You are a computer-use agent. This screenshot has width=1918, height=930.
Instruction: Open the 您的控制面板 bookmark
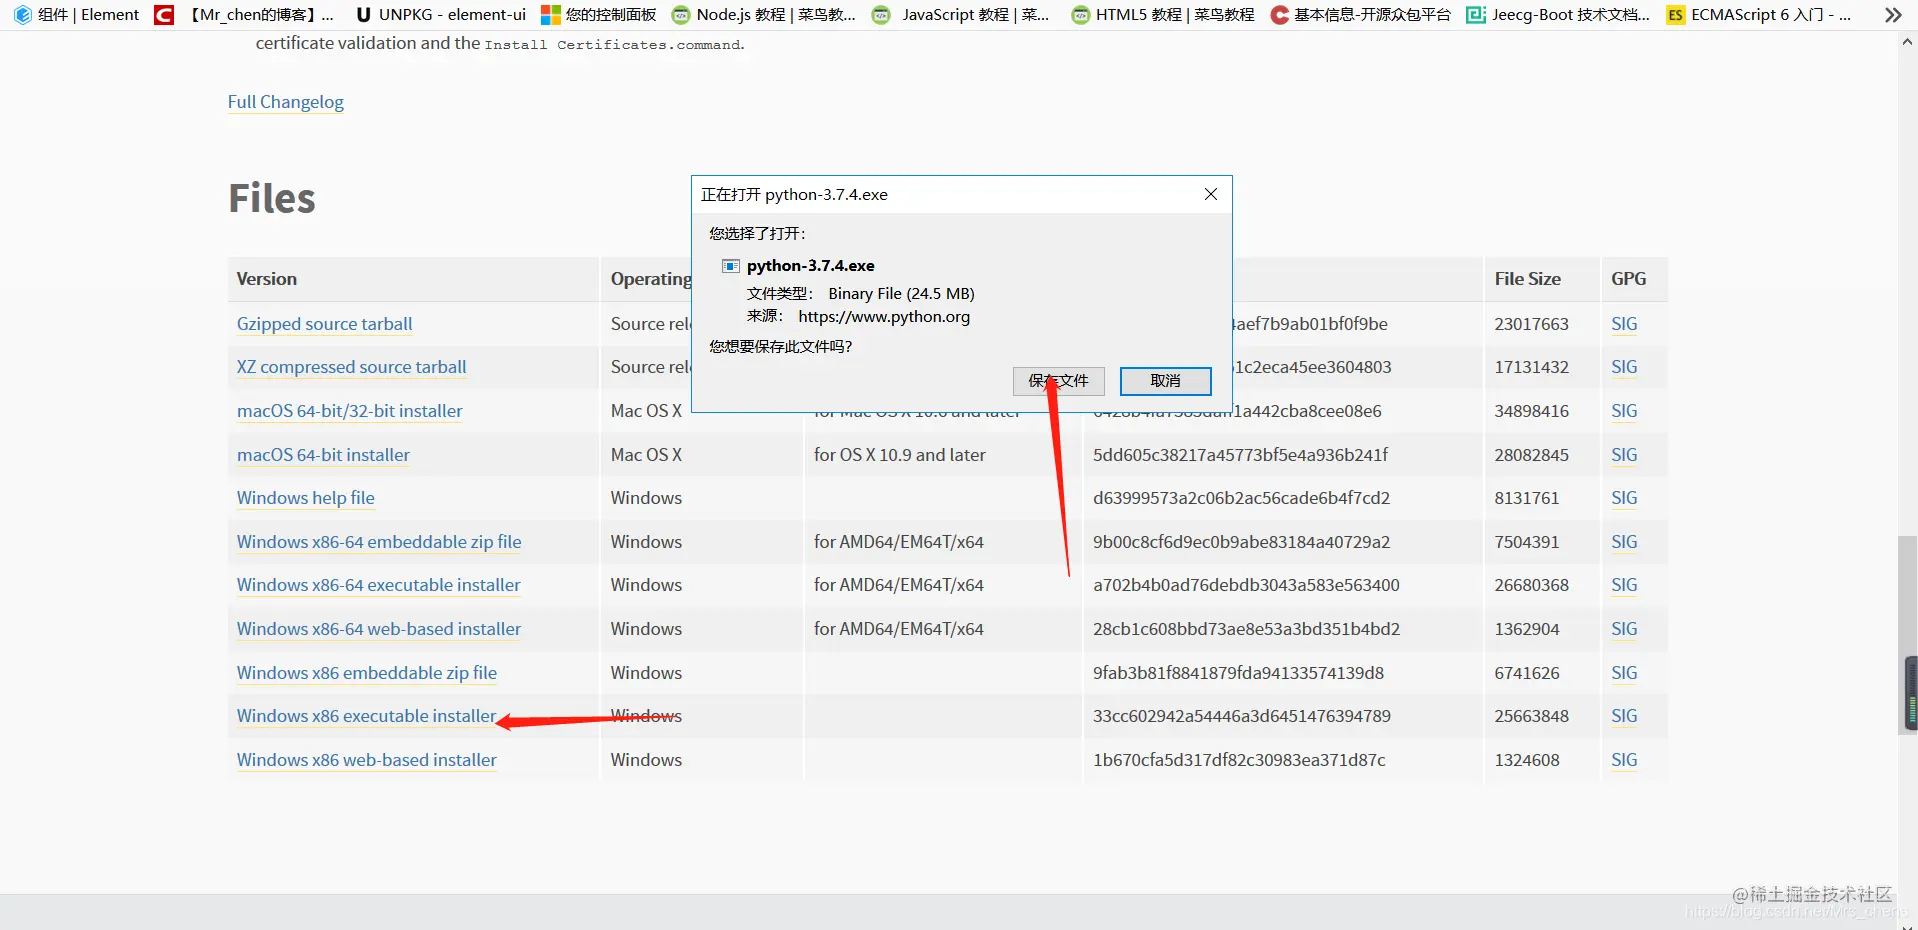pyautogui.click(x=598, y=15)
